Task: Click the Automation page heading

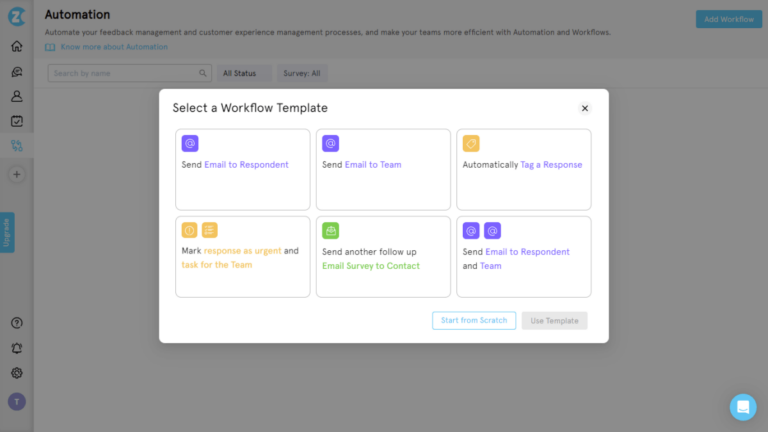Action: [77, 15]
